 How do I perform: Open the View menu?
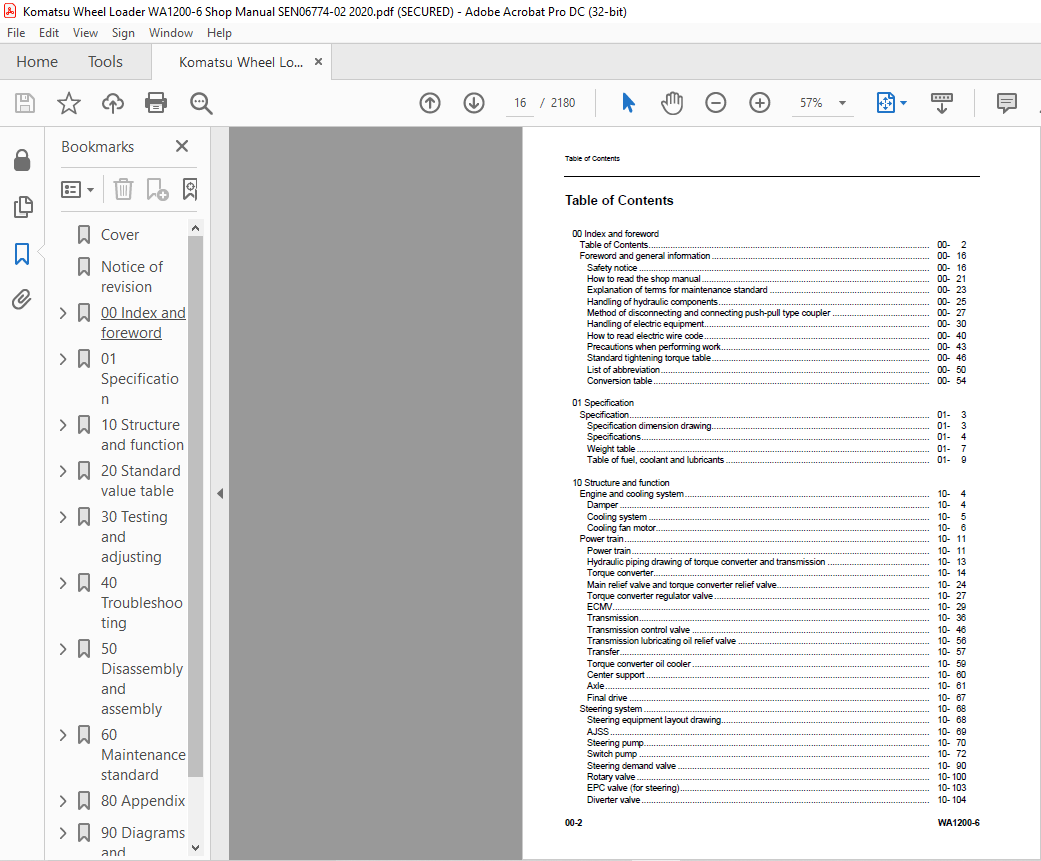[85, 33]
